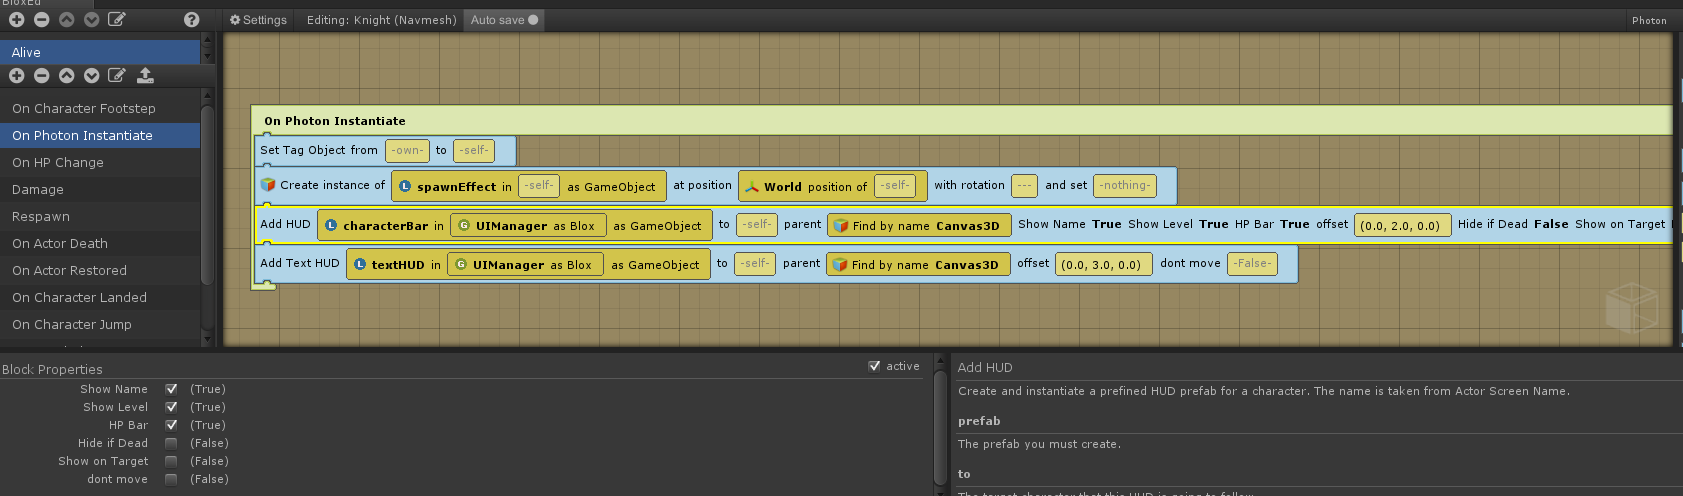This screenshot has width=1683, height=496.
Task: Click the add state plus icon above Alive
Action: 16,19
